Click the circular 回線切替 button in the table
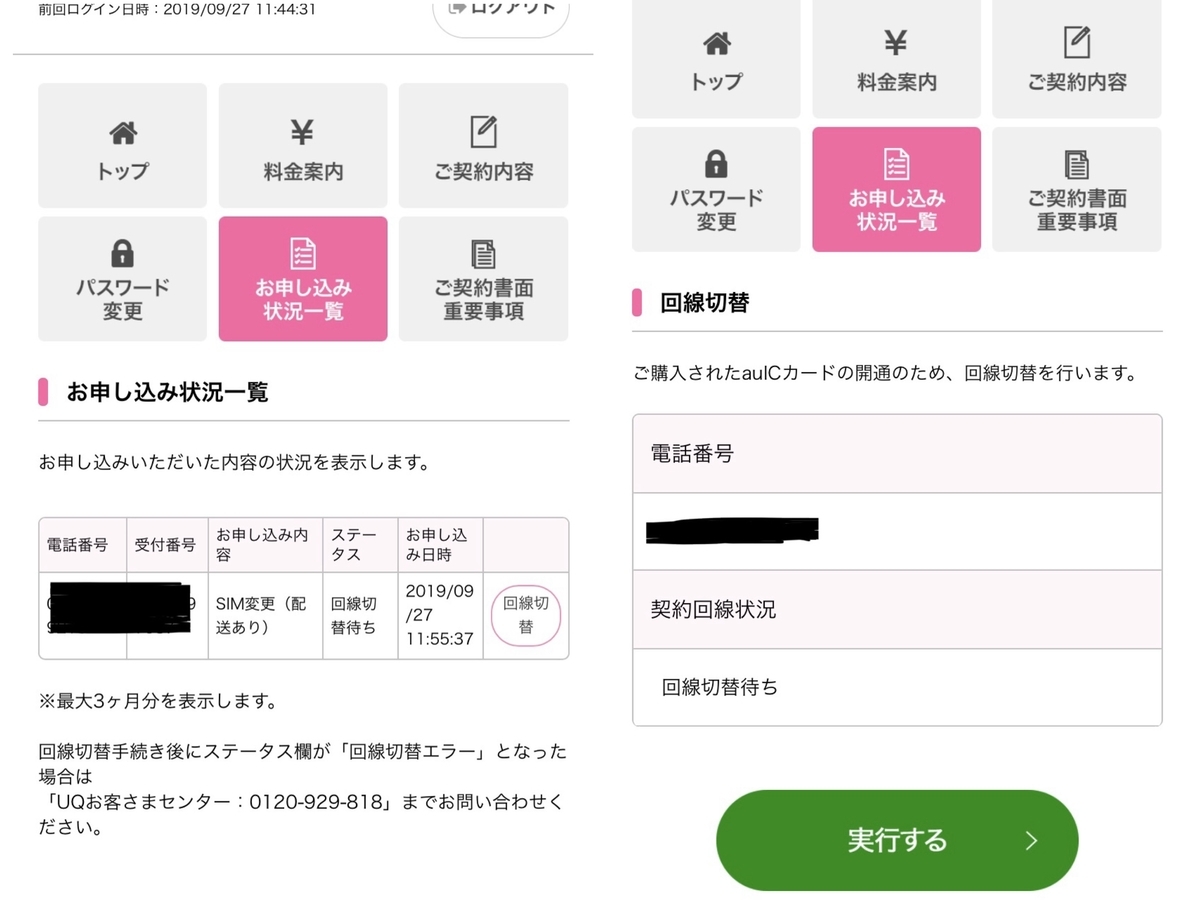 tap(525, 616)
